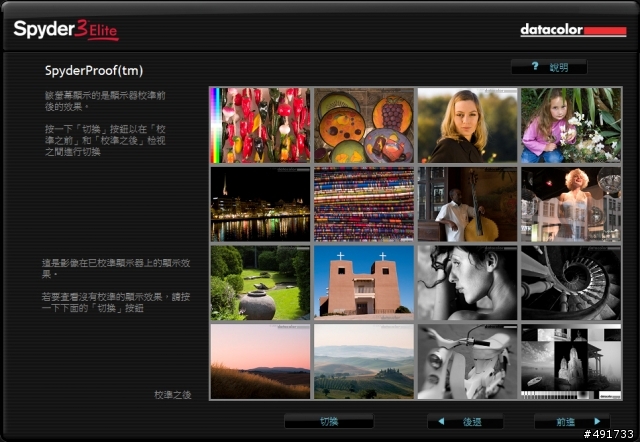Select the adobe church blue sky thumbnail
The width and height of the screenshot is (640, 442).
[364, 283]
